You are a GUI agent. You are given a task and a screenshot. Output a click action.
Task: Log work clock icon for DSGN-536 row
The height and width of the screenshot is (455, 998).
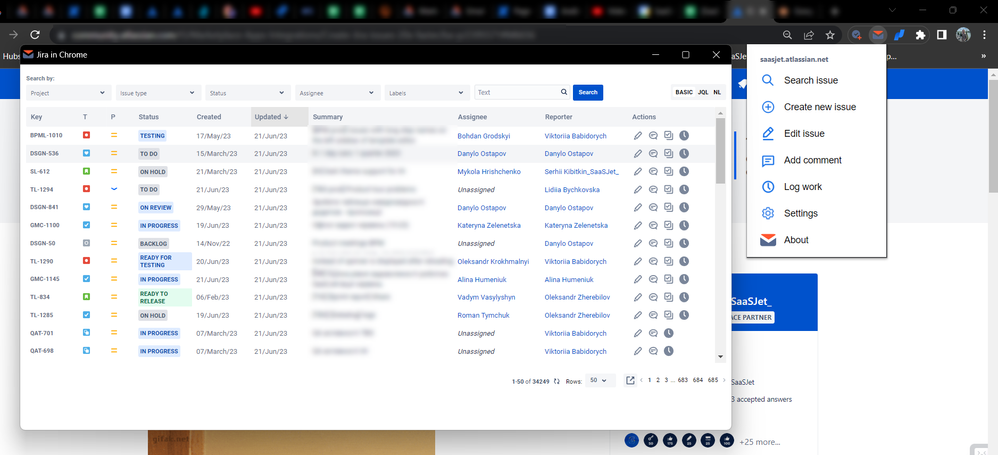[684, 153]
